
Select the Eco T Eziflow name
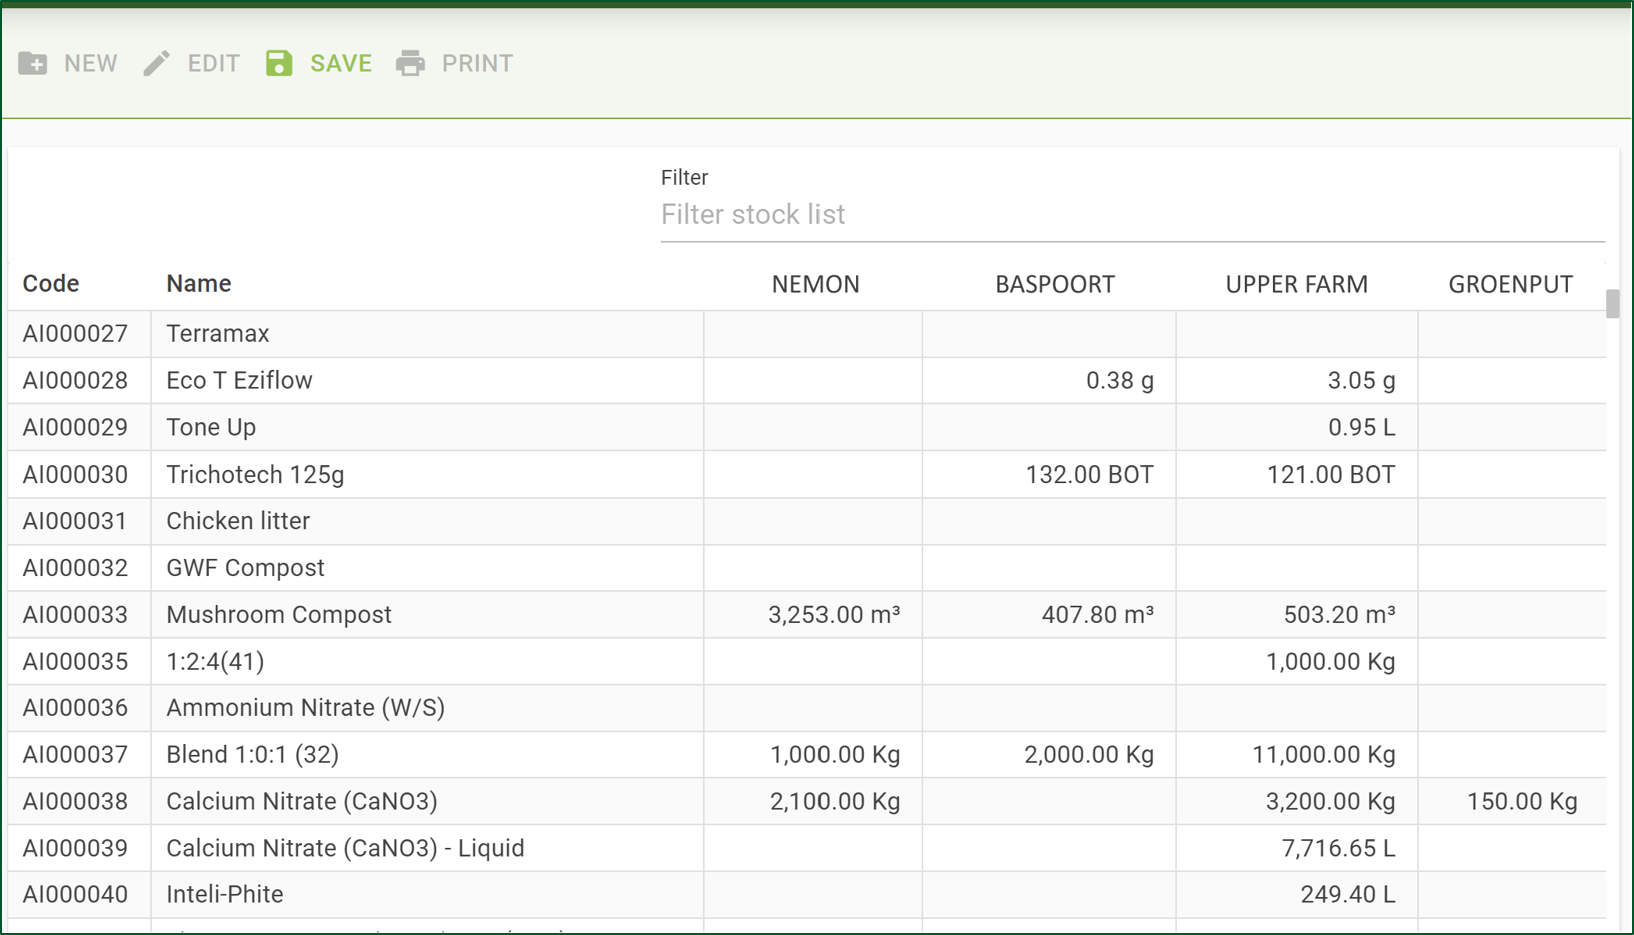tap(240, 381)
